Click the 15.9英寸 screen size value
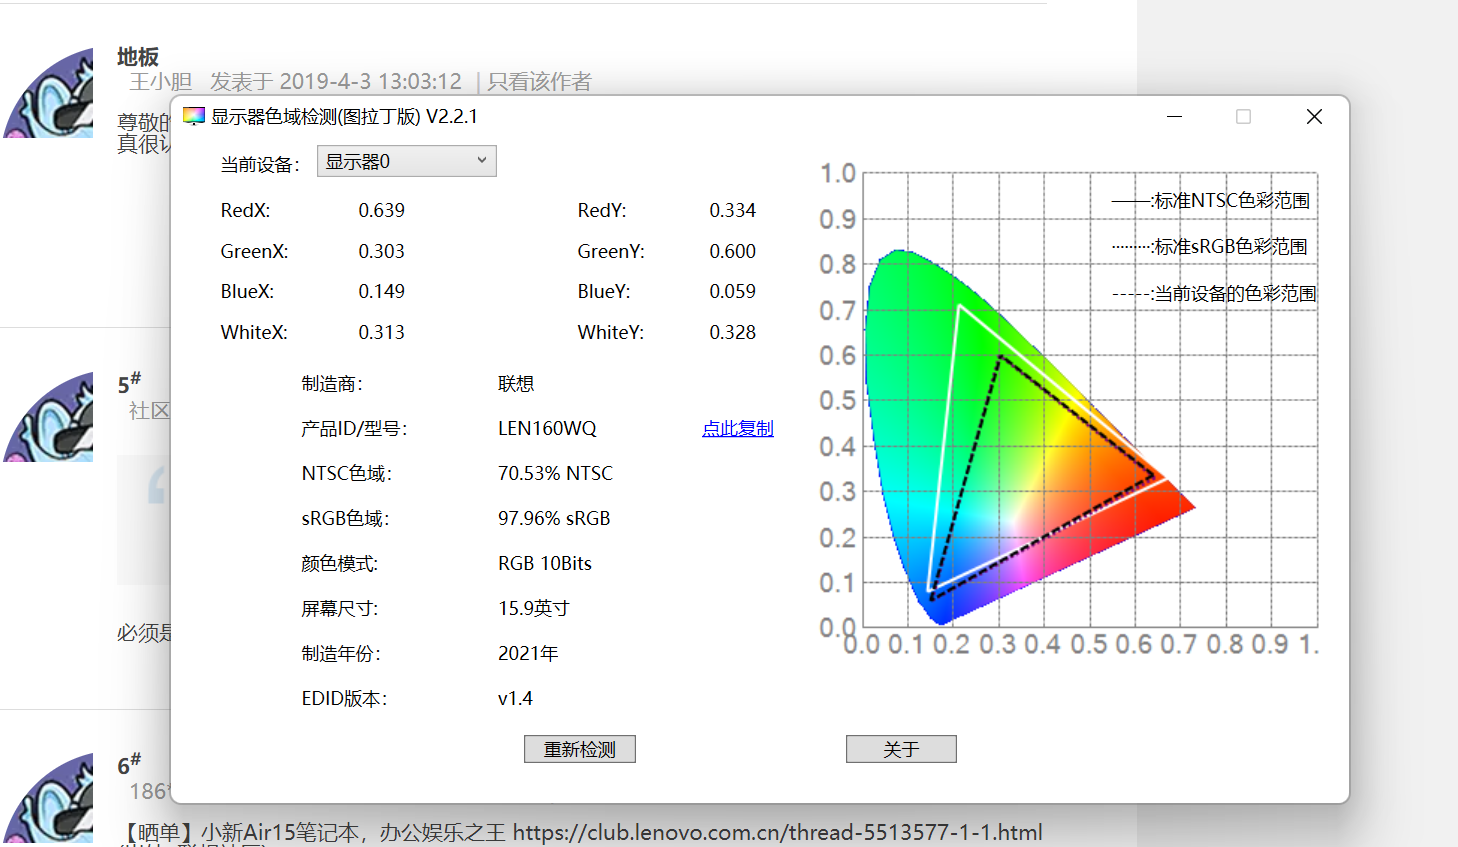Image resolution: width=1458 pixels, height=847 pixels. pos(534,608)
